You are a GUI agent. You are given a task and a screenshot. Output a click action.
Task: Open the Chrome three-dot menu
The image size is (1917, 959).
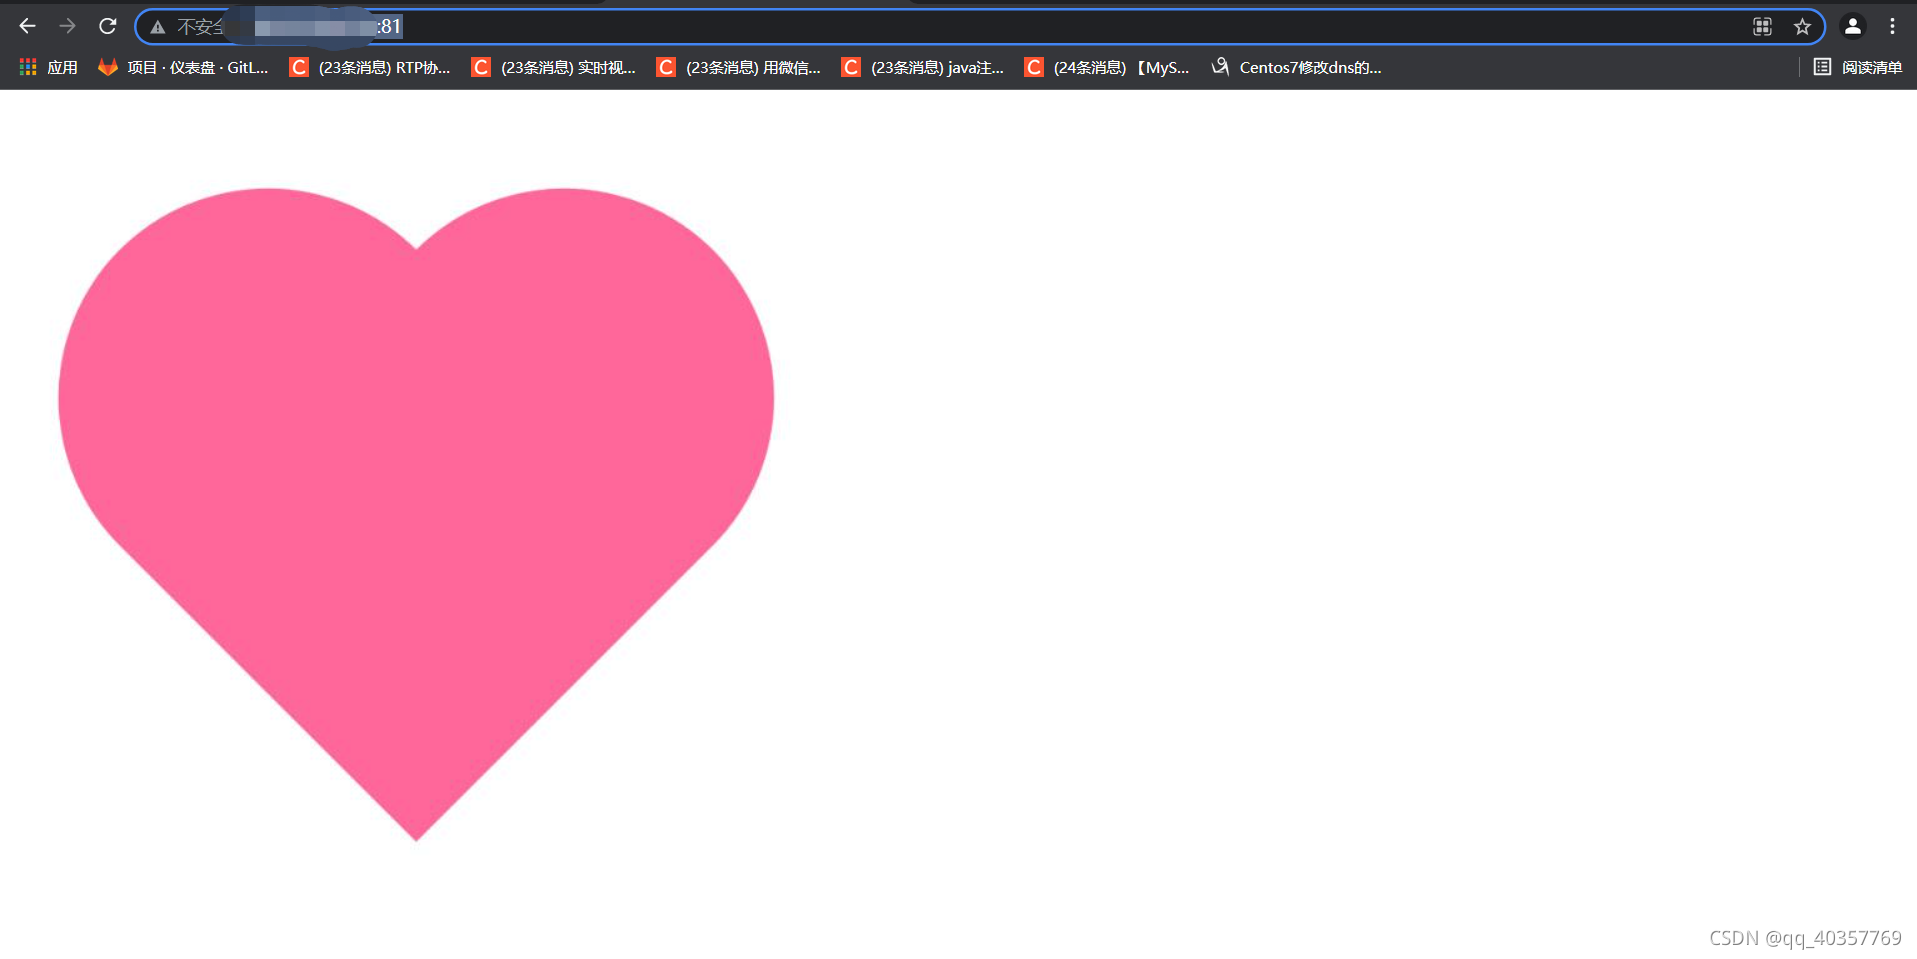1892,27
